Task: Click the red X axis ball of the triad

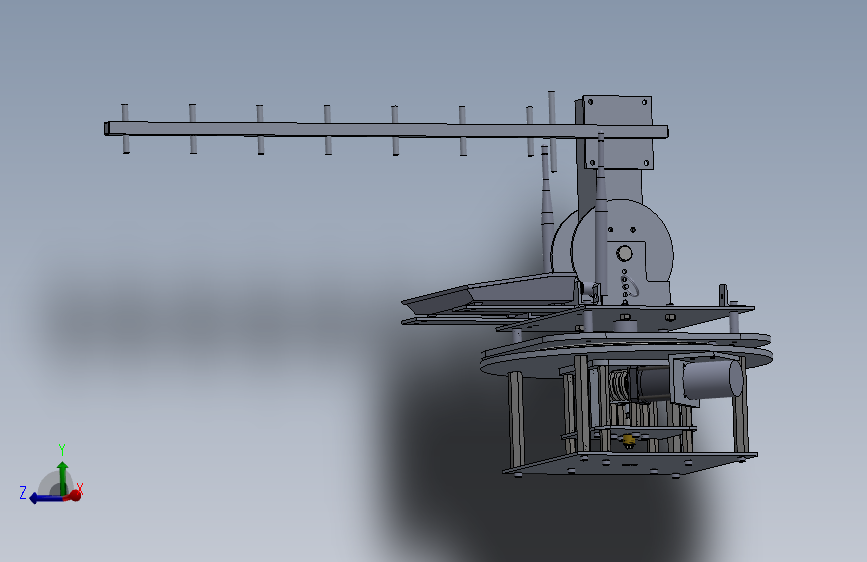Action: tap(75, 496)
